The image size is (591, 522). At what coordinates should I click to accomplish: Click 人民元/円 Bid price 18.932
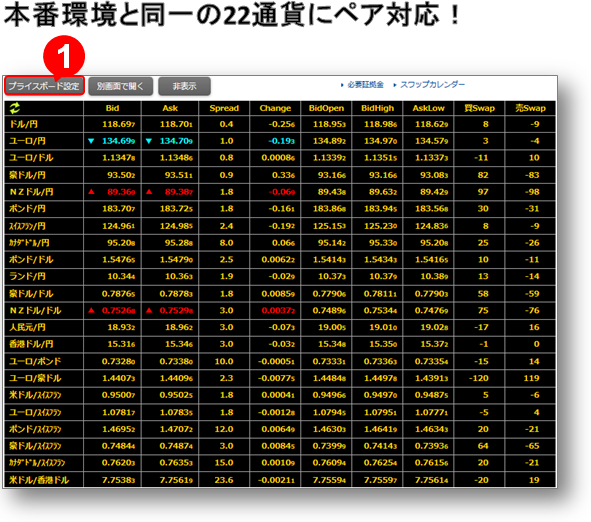[x=121, y=327]
